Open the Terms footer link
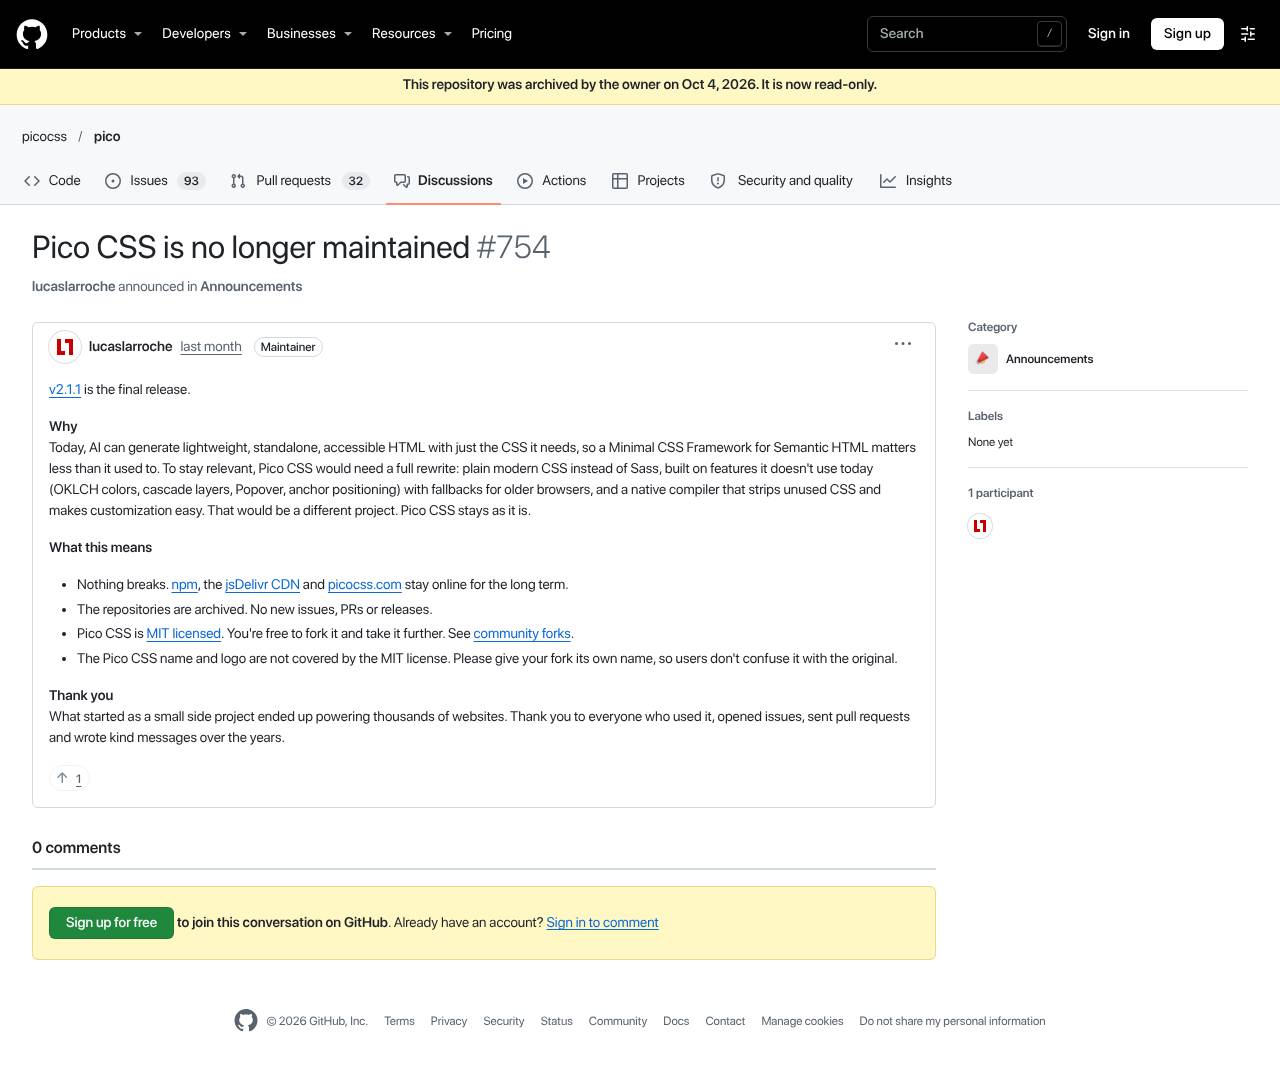 pyautogui.click(x=399, y=1021)
